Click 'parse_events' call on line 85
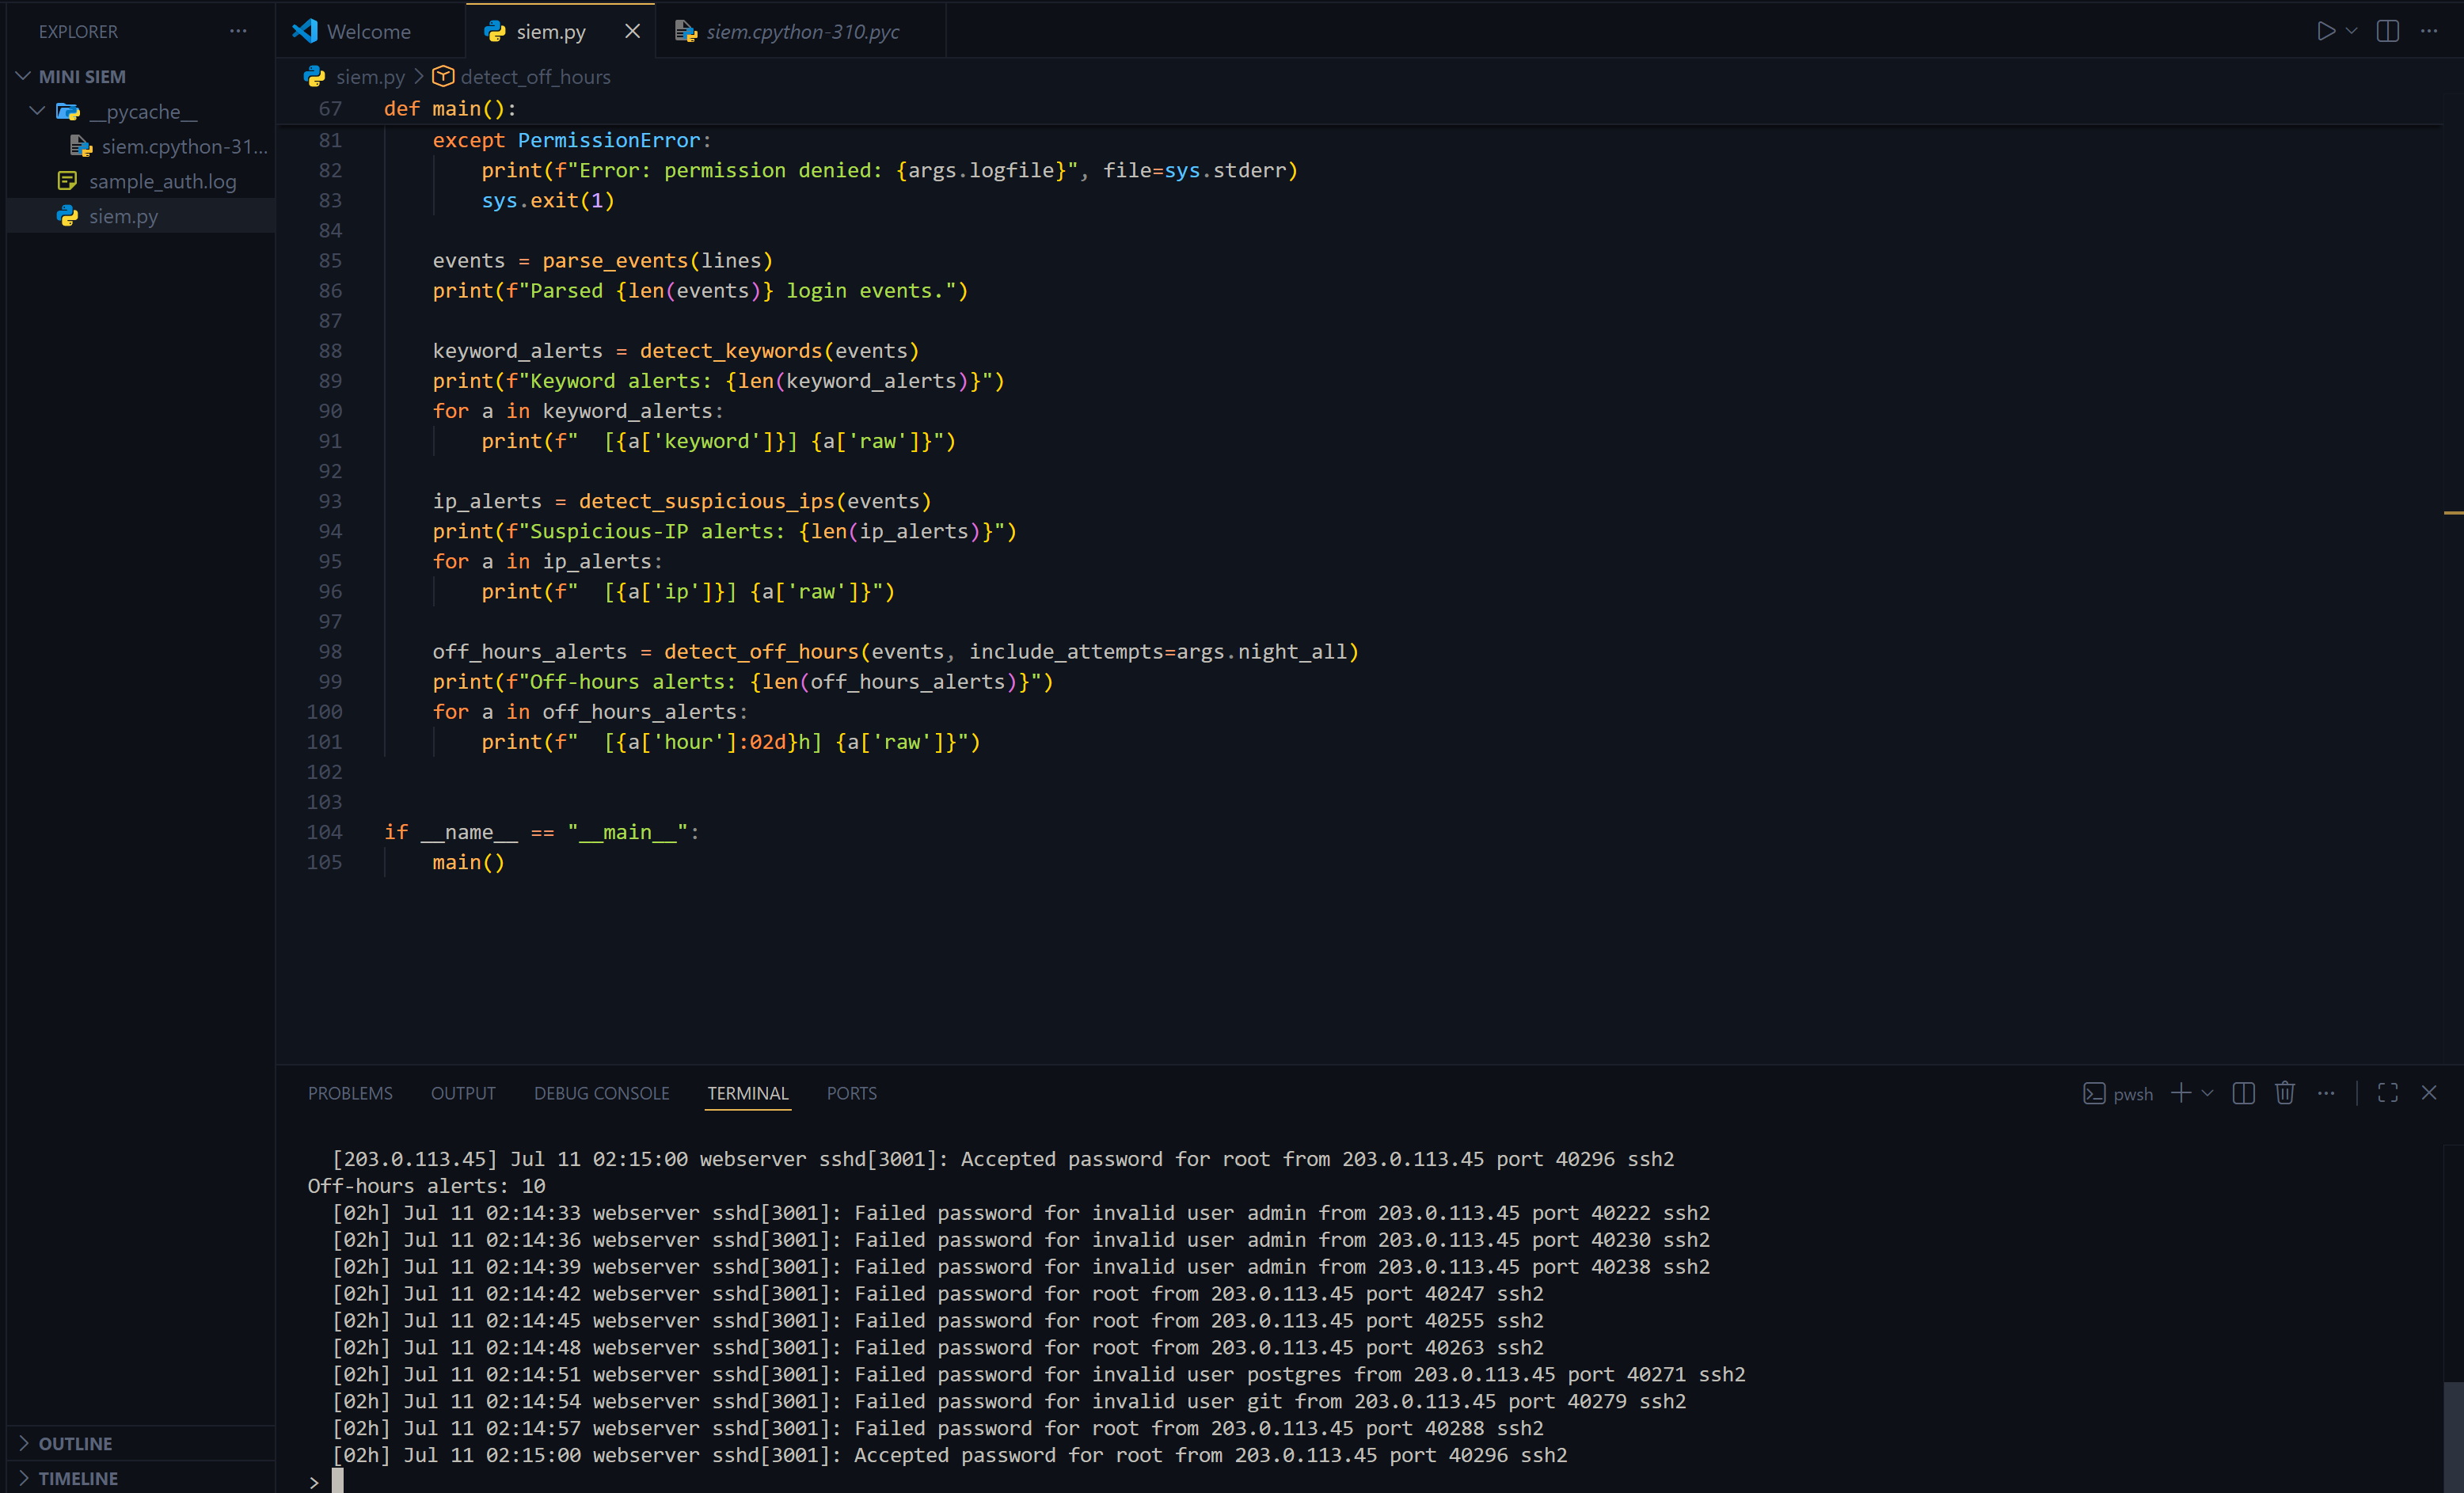Screen dimensions: 2464x1493 (x=615, y=260)
